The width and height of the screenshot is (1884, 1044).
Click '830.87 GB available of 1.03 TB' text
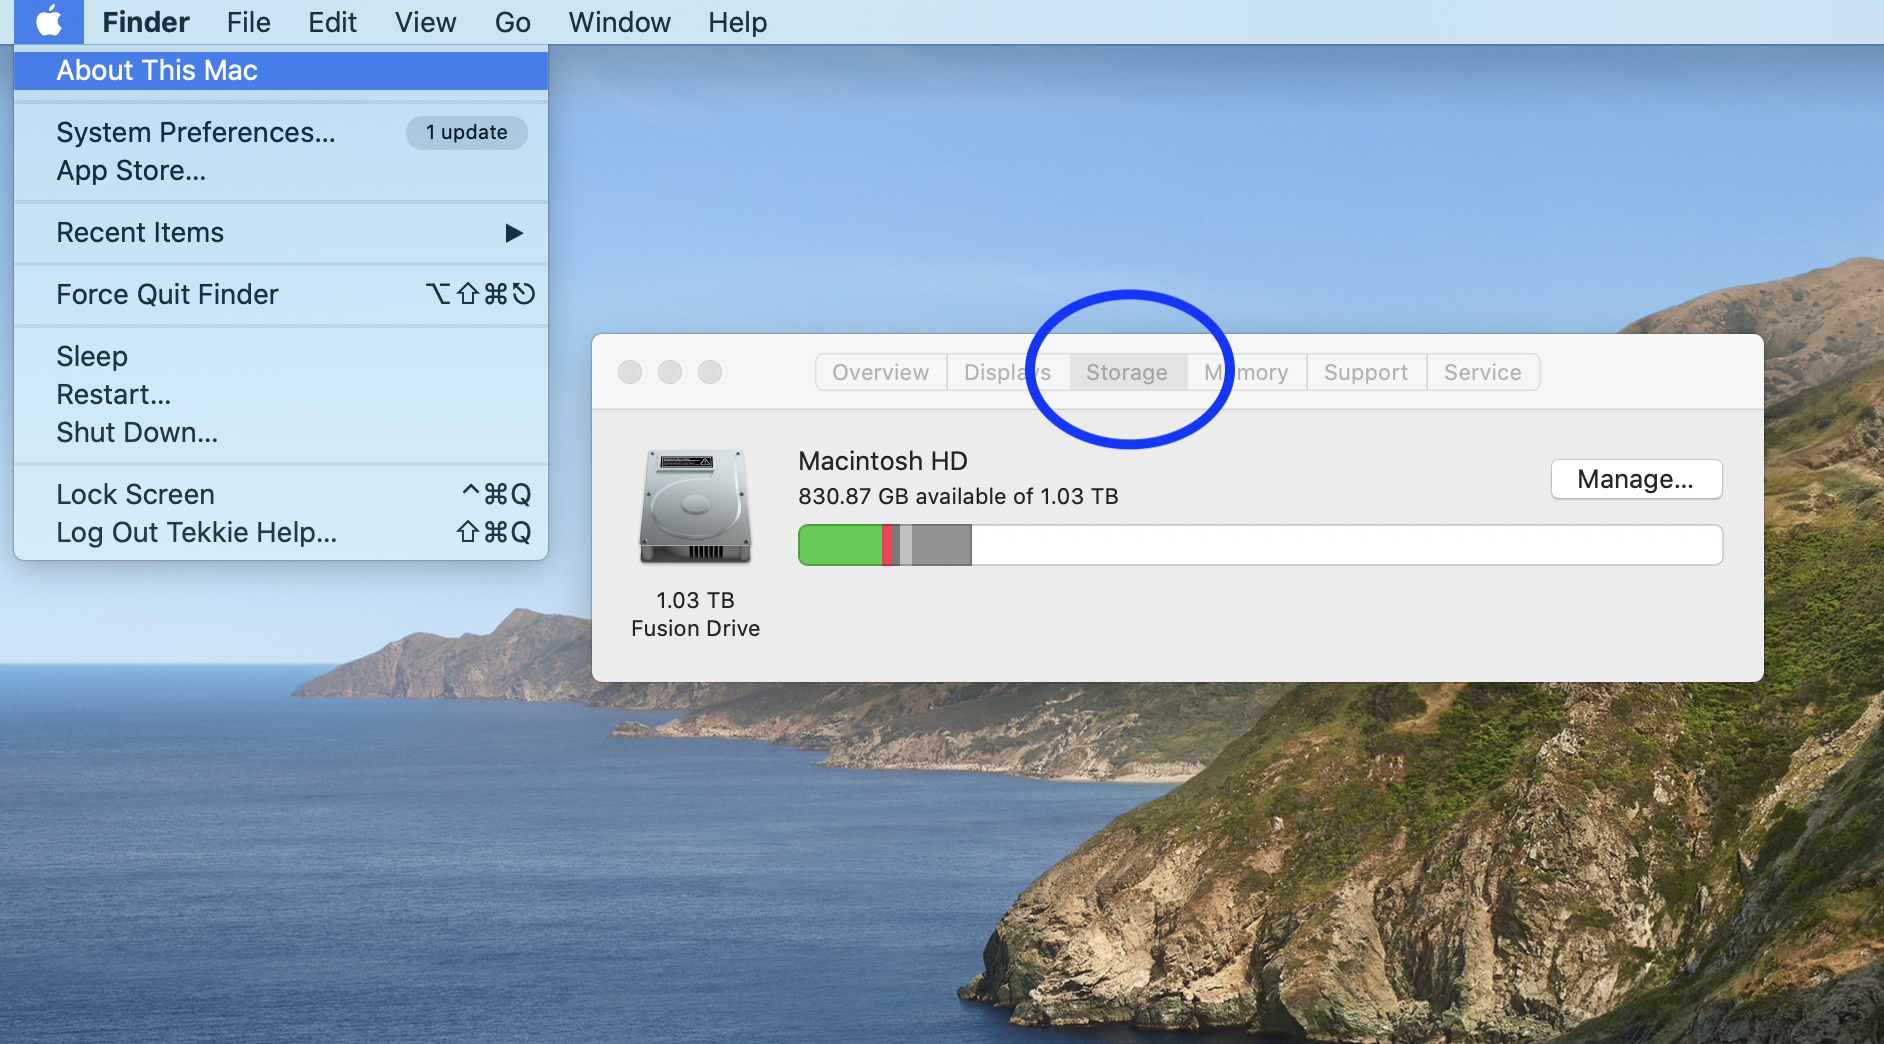tap(958, 496)
